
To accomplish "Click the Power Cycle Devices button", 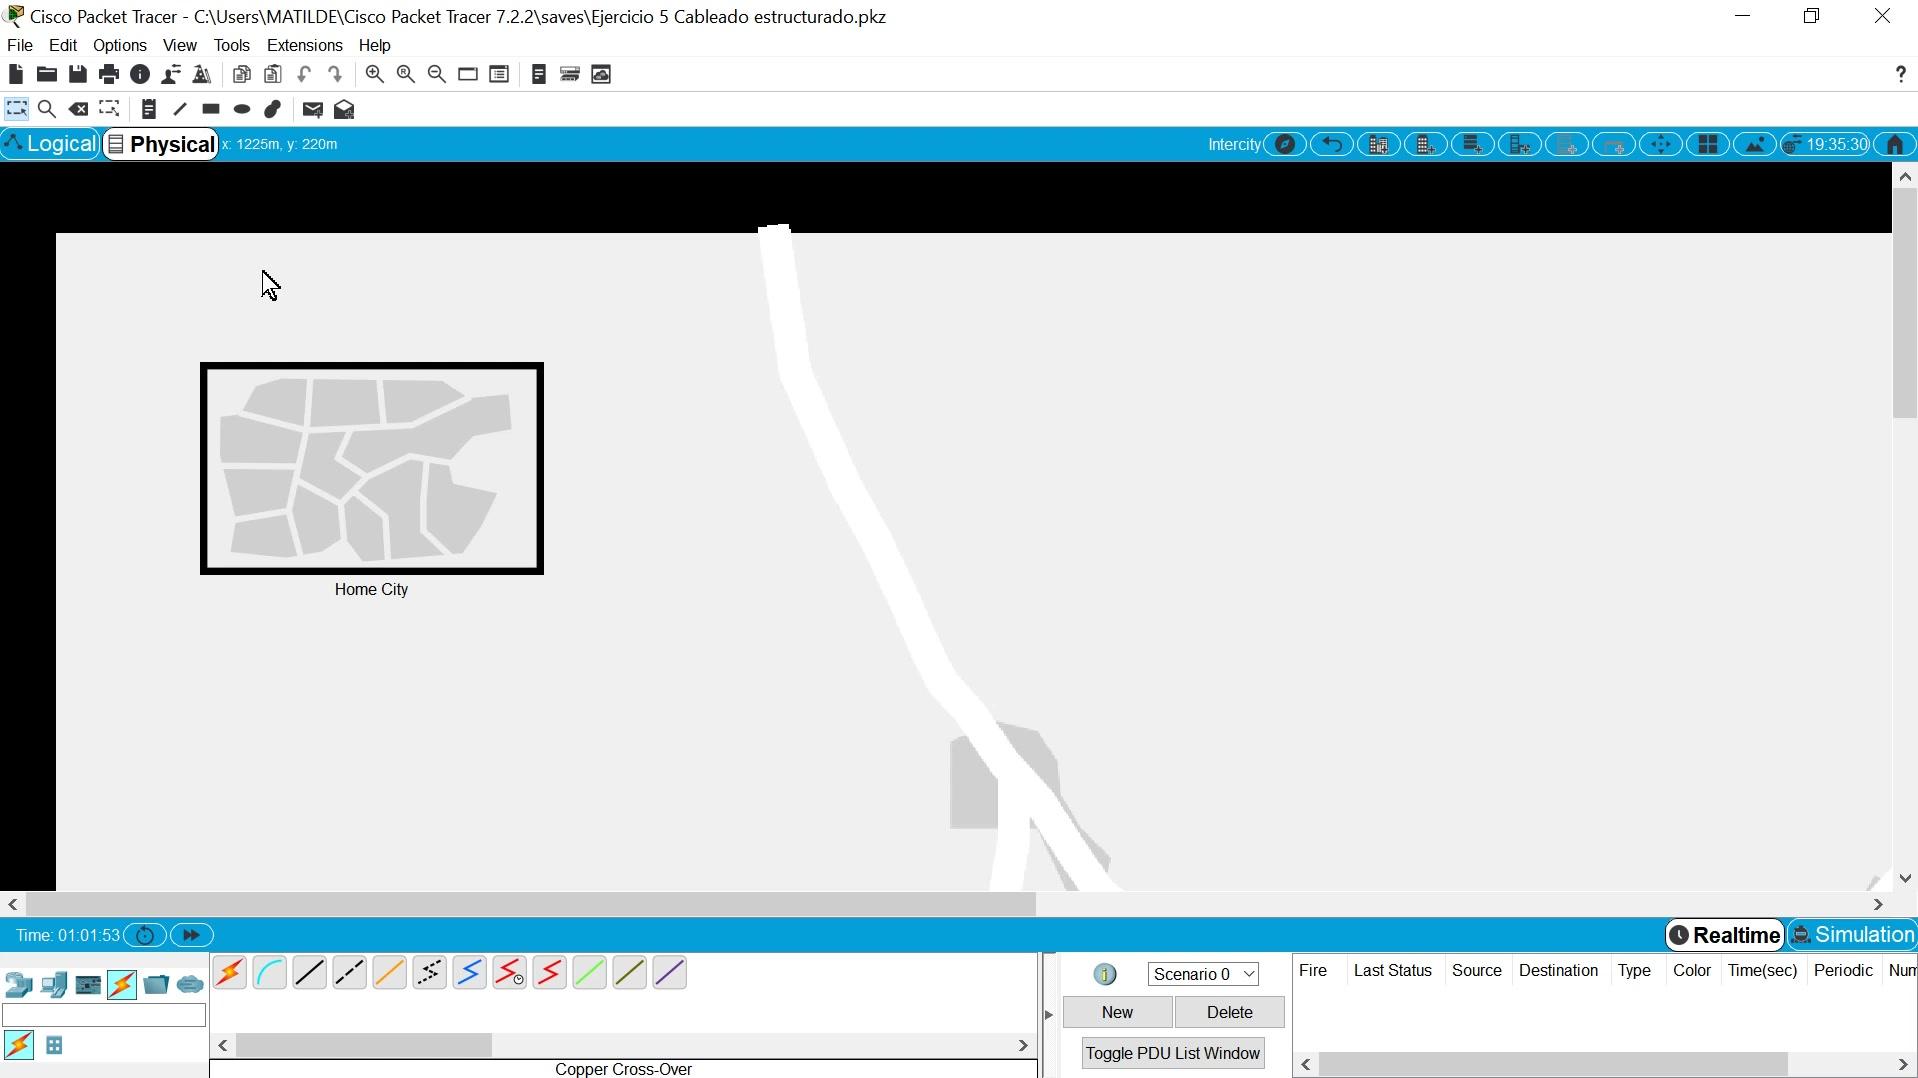I will [x=145, y=936].
